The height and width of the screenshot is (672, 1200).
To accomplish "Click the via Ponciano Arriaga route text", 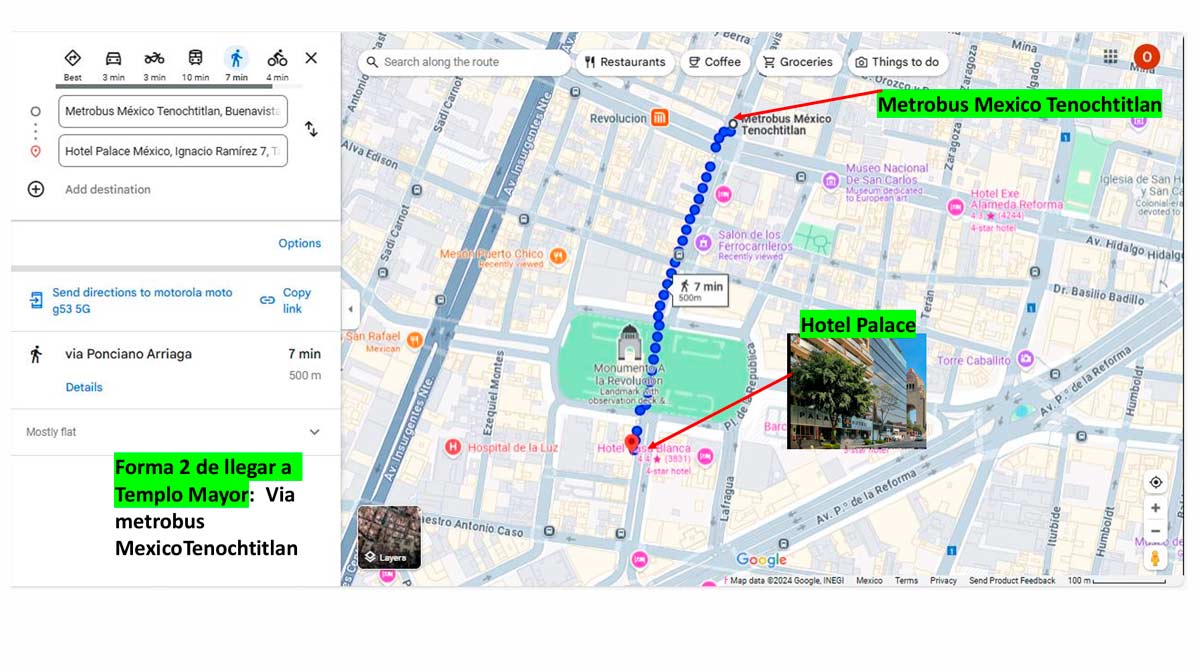I will click(128, 354).
